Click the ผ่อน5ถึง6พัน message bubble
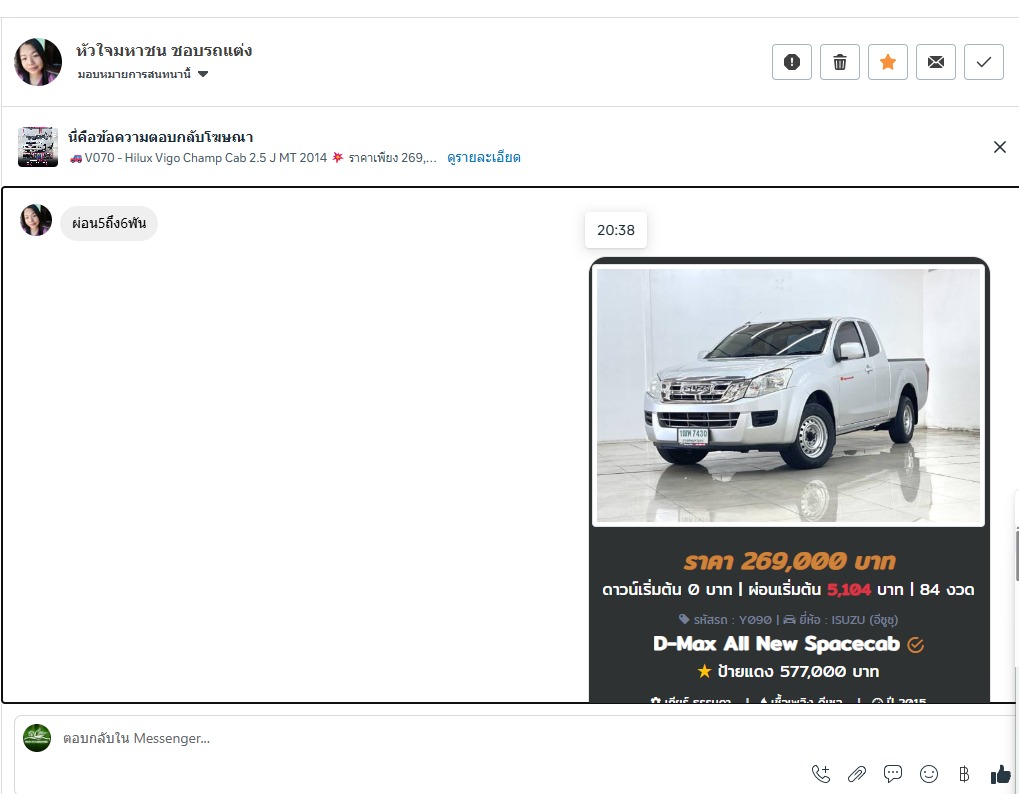Image resolution: width=1019 pixels, height=794 pixels. (x=109, y=224)
